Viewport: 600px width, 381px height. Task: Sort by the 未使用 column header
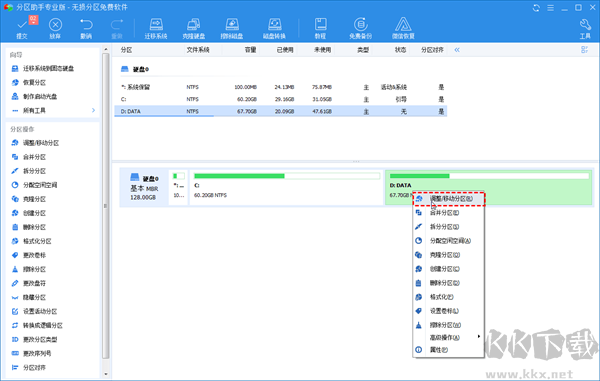[322, 50]
